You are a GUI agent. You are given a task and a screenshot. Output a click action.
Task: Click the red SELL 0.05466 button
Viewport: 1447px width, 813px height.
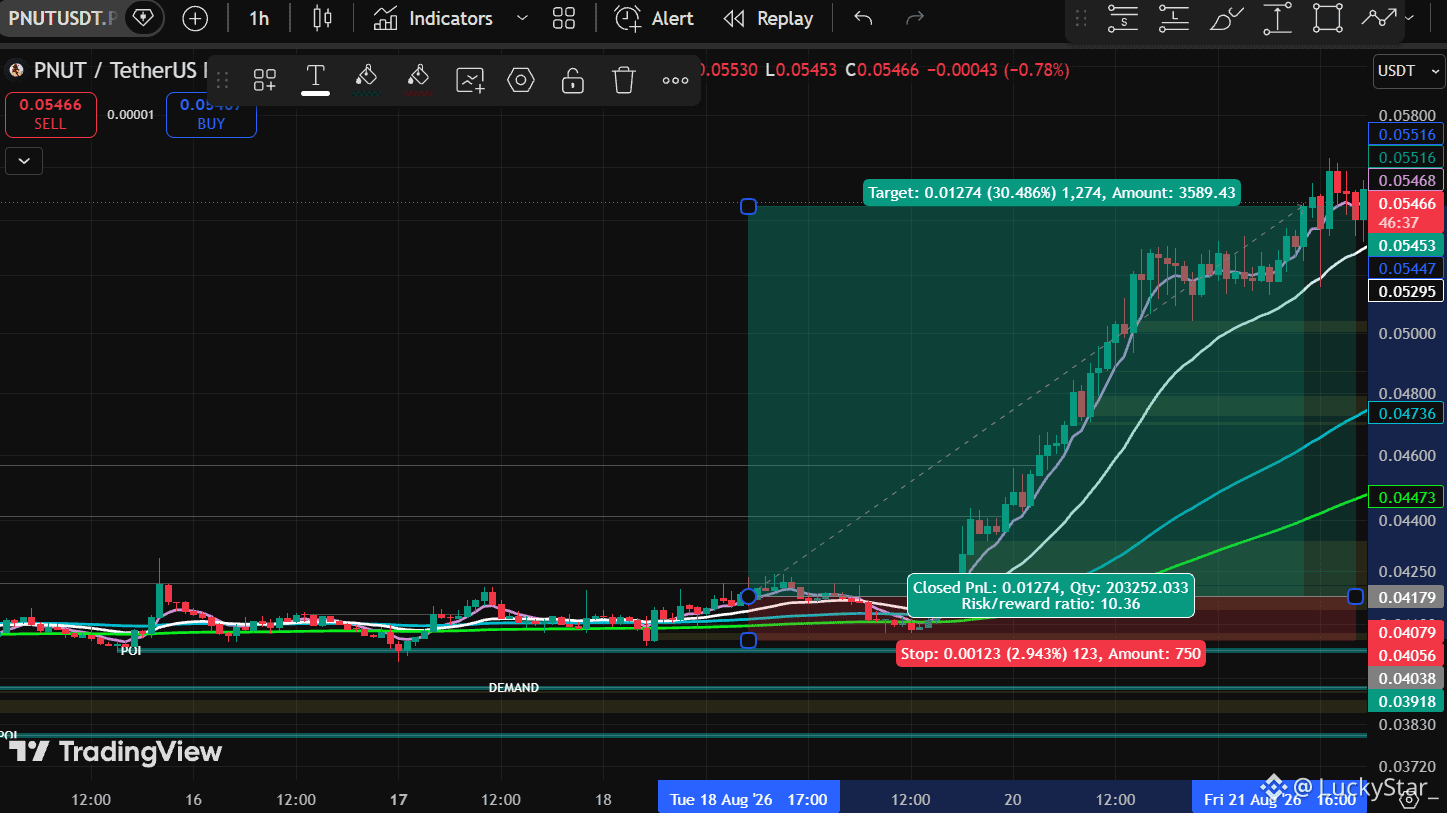[x=51, y=114]
